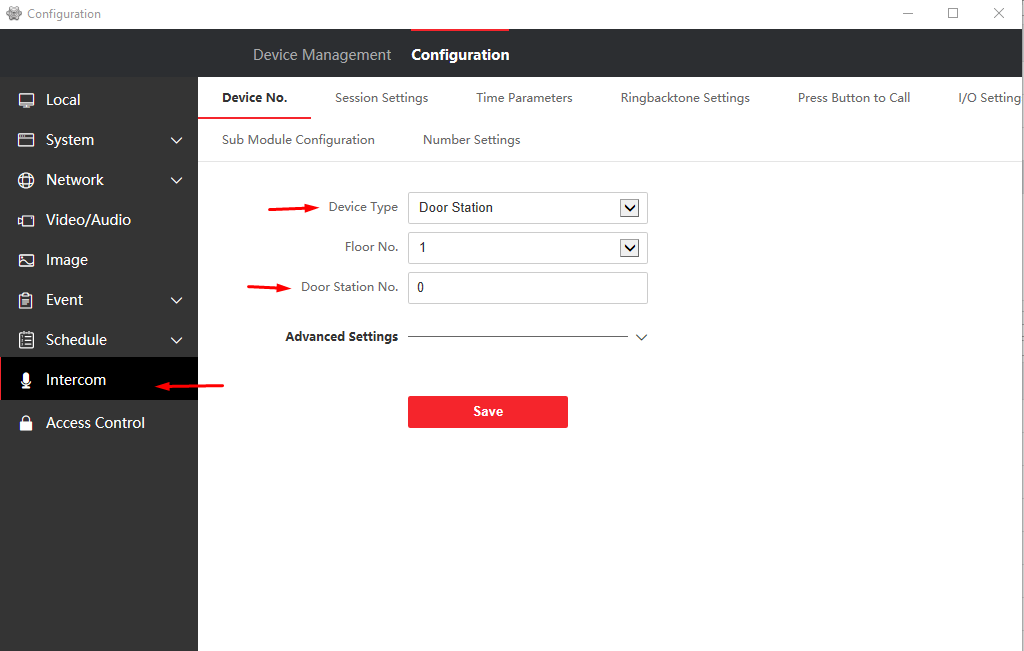Image resolution: width=1024 pixels, height=651 pixels.
Task: Click the red Save button
Action: [488, 411]
